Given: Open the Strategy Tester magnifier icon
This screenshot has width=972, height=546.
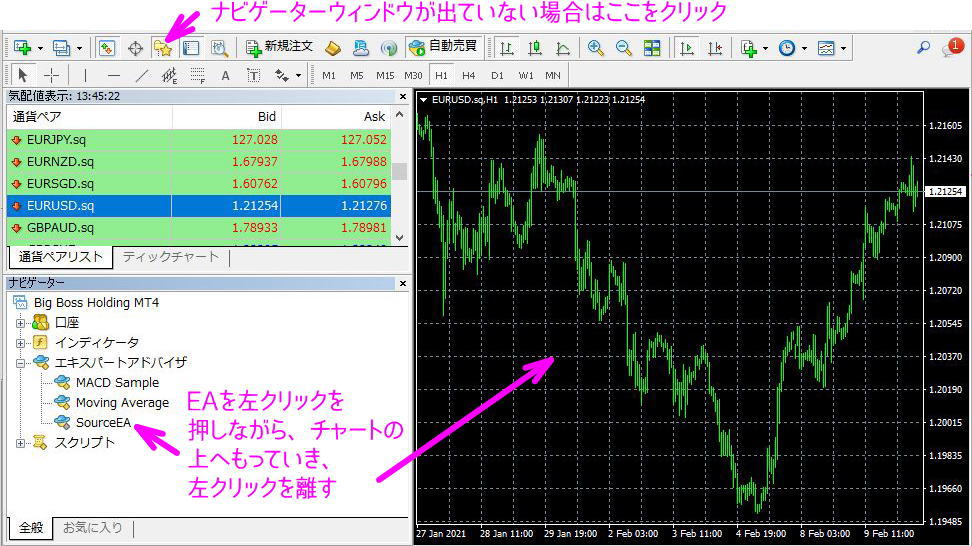Looking at the screenshot, I should [x=219, y=48].
